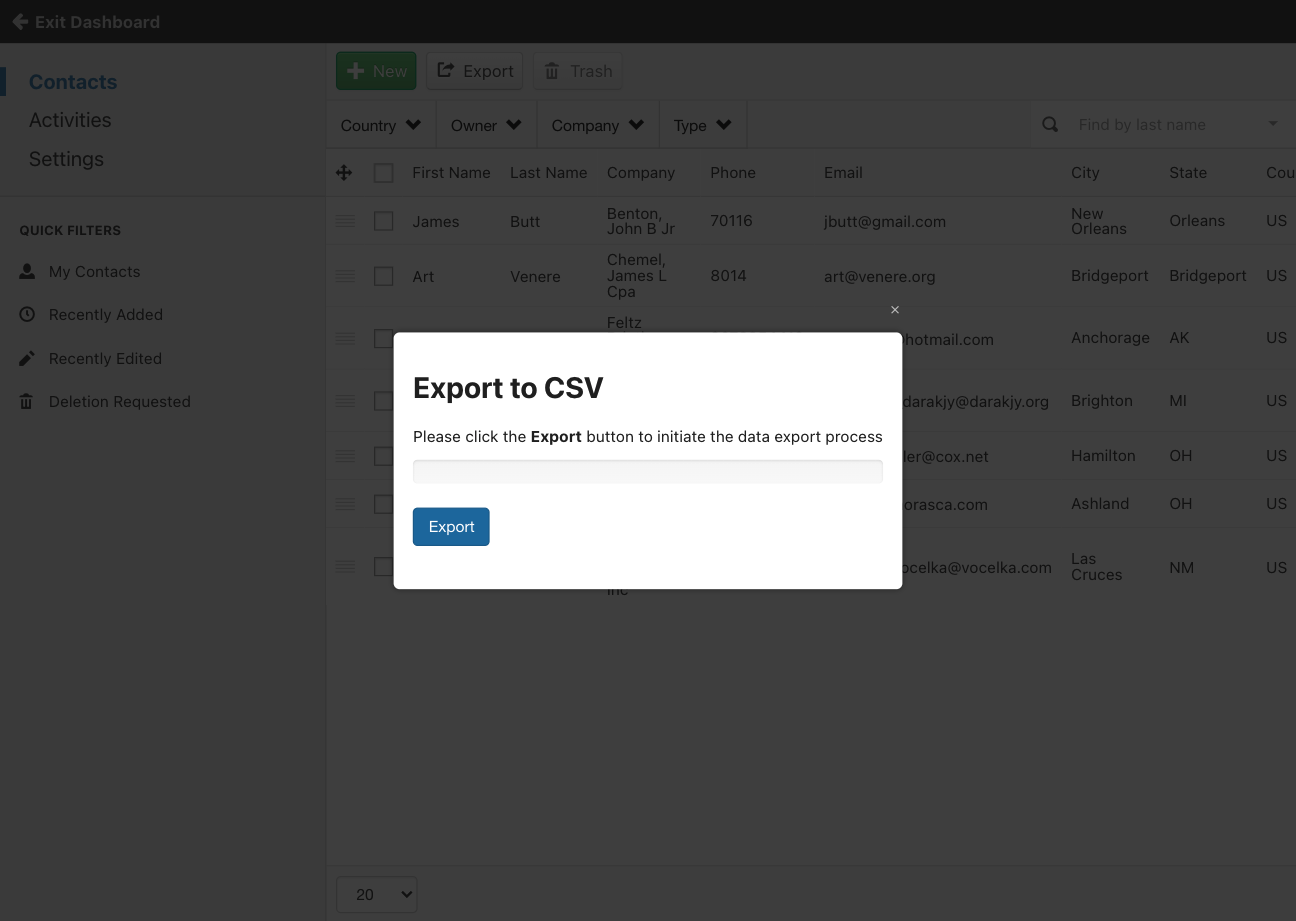This screenshot has width=1296, height=921.
Task: Click the Last Name column header
Action: point(548,173)
